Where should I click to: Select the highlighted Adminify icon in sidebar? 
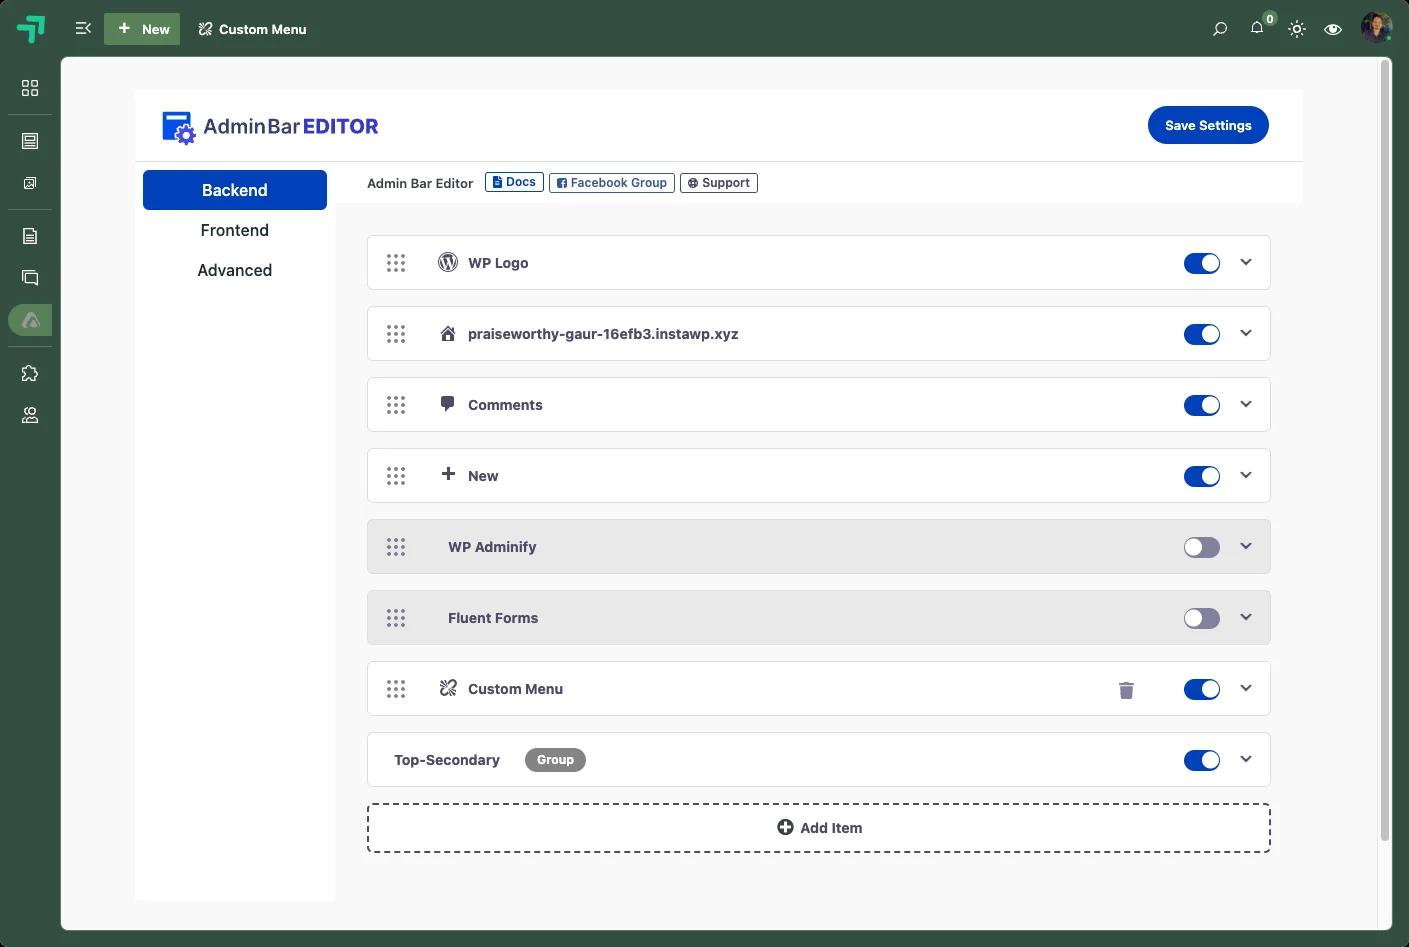coord(30,320)
